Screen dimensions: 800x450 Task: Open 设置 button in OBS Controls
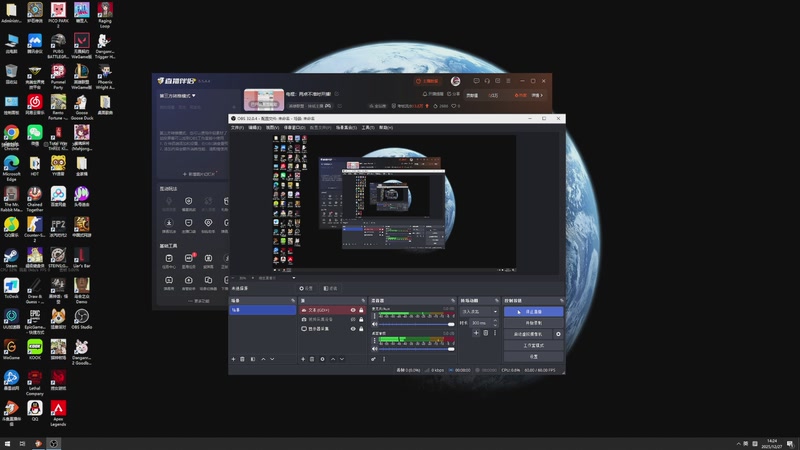(534, 357)
